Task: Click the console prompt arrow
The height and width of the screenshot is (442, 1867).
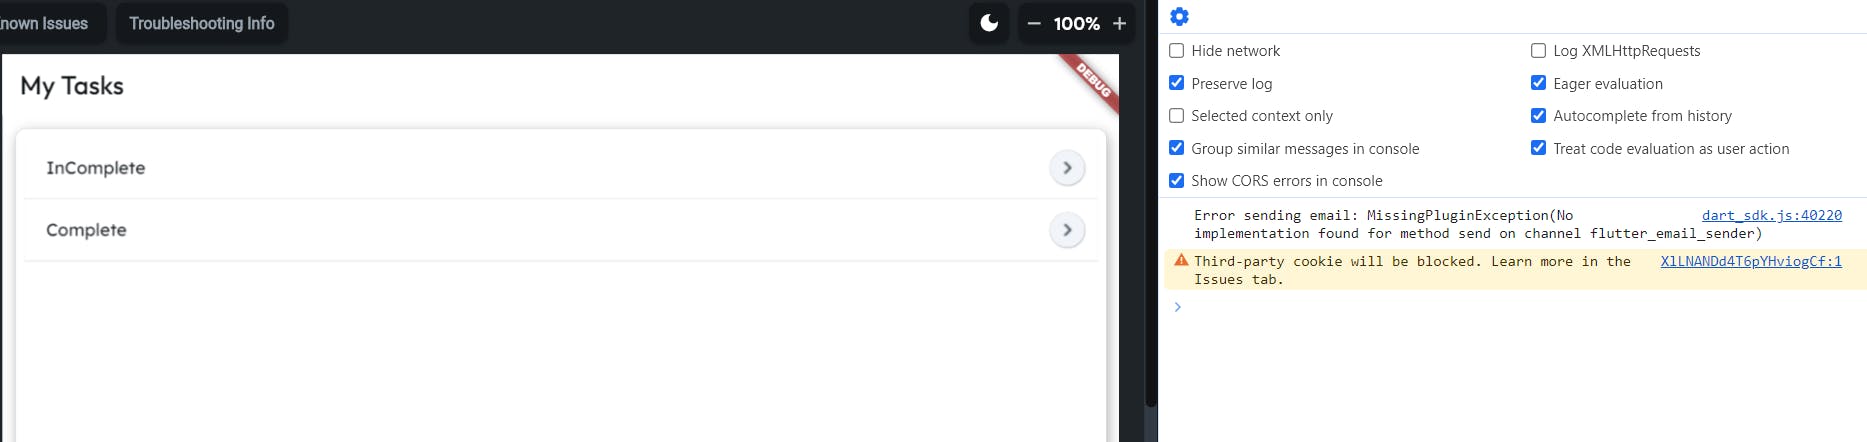Action: pyautogui.click(x=1178, y=307)
